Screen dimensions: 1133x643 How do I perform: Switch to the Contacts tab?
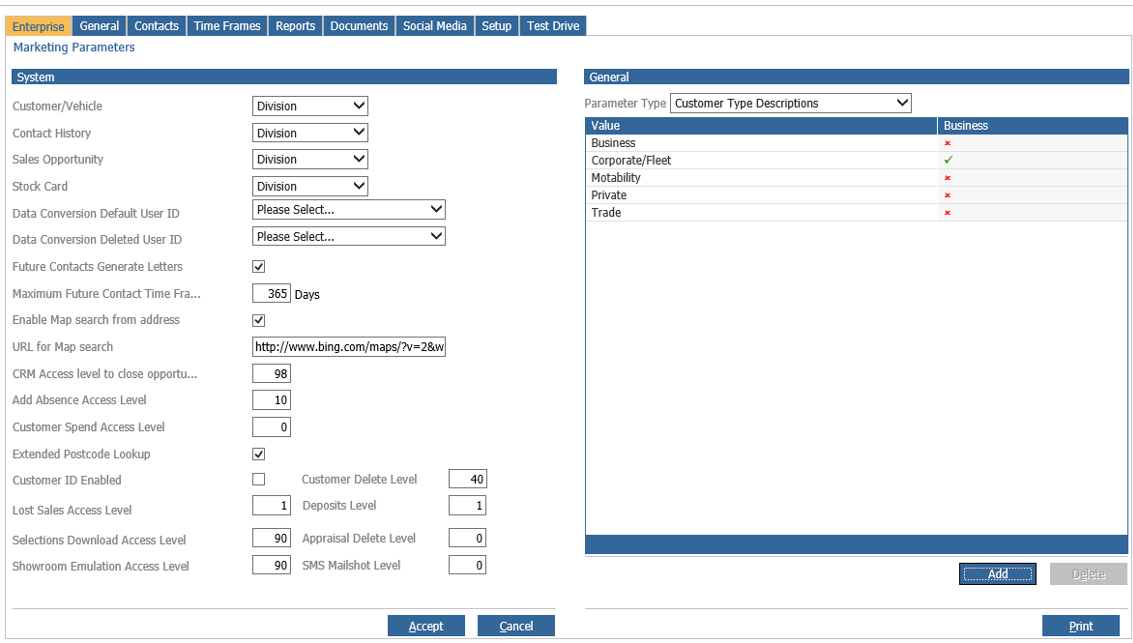(156, 26)
